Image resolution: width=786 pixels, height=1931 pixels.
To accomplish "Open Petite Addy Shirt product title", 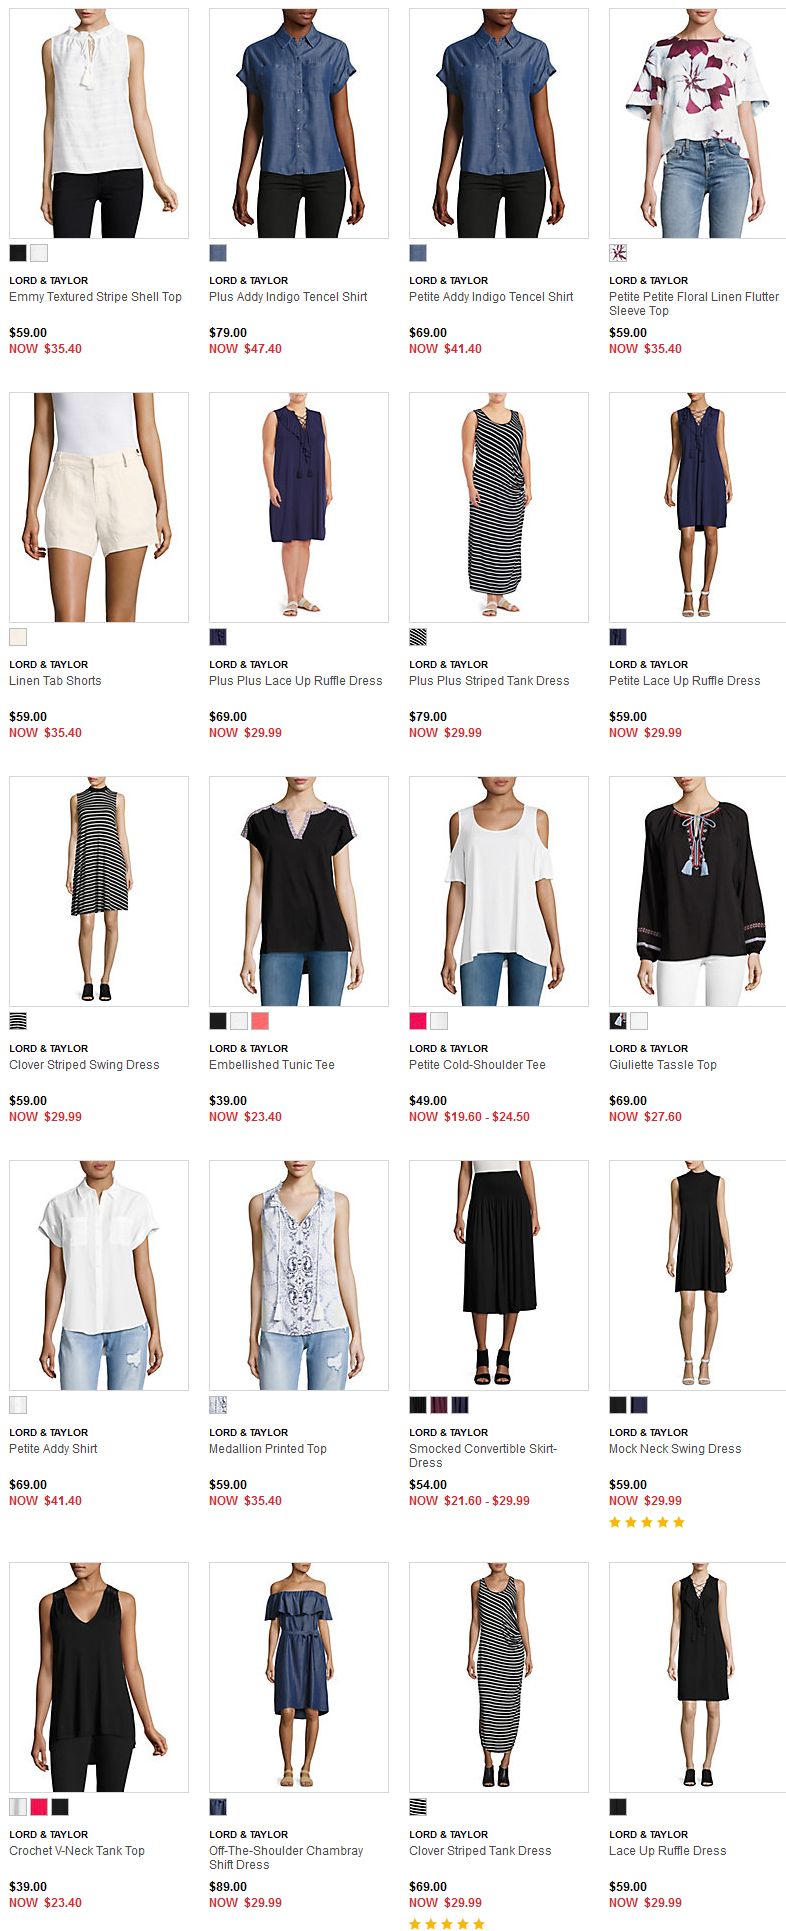I will tap(53, 1449).
